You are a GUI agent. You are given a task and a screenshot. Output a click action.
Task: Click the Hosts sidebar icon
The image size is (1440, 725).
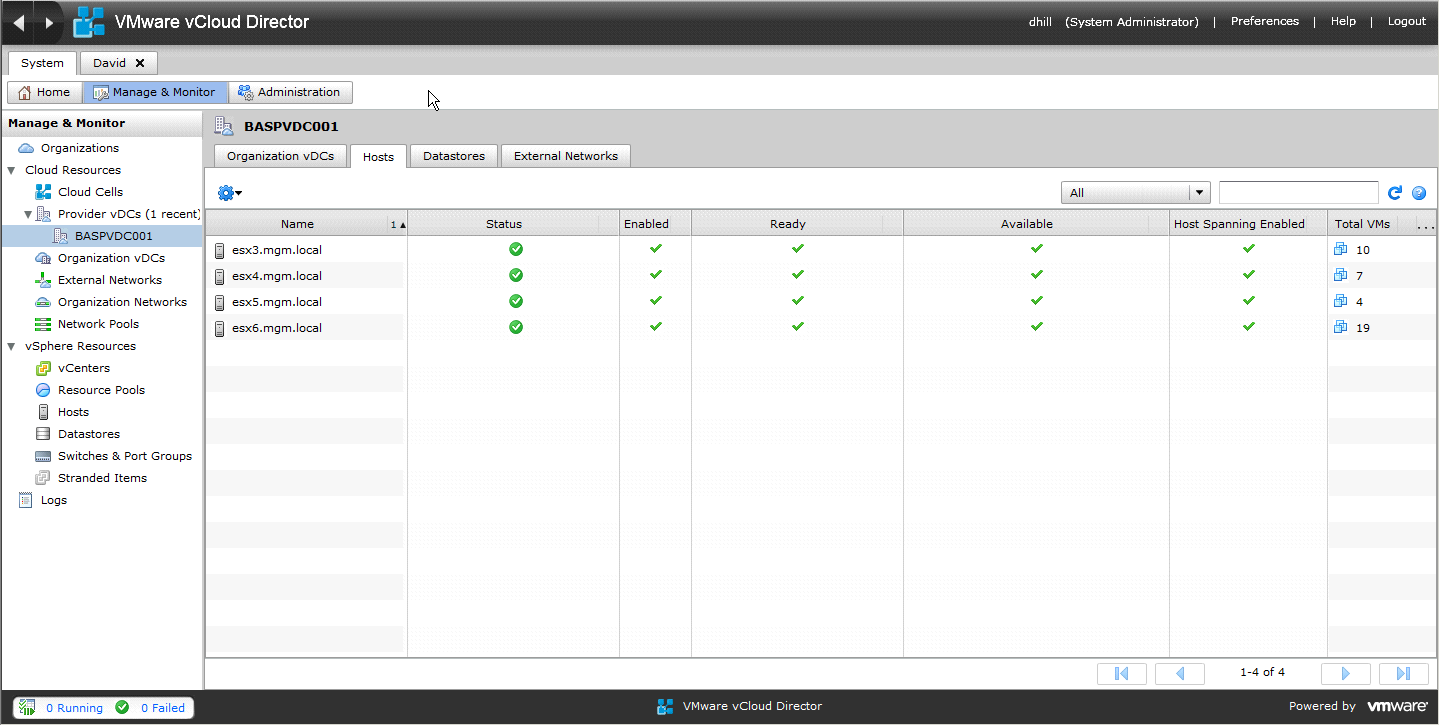(x=43, y=412)
